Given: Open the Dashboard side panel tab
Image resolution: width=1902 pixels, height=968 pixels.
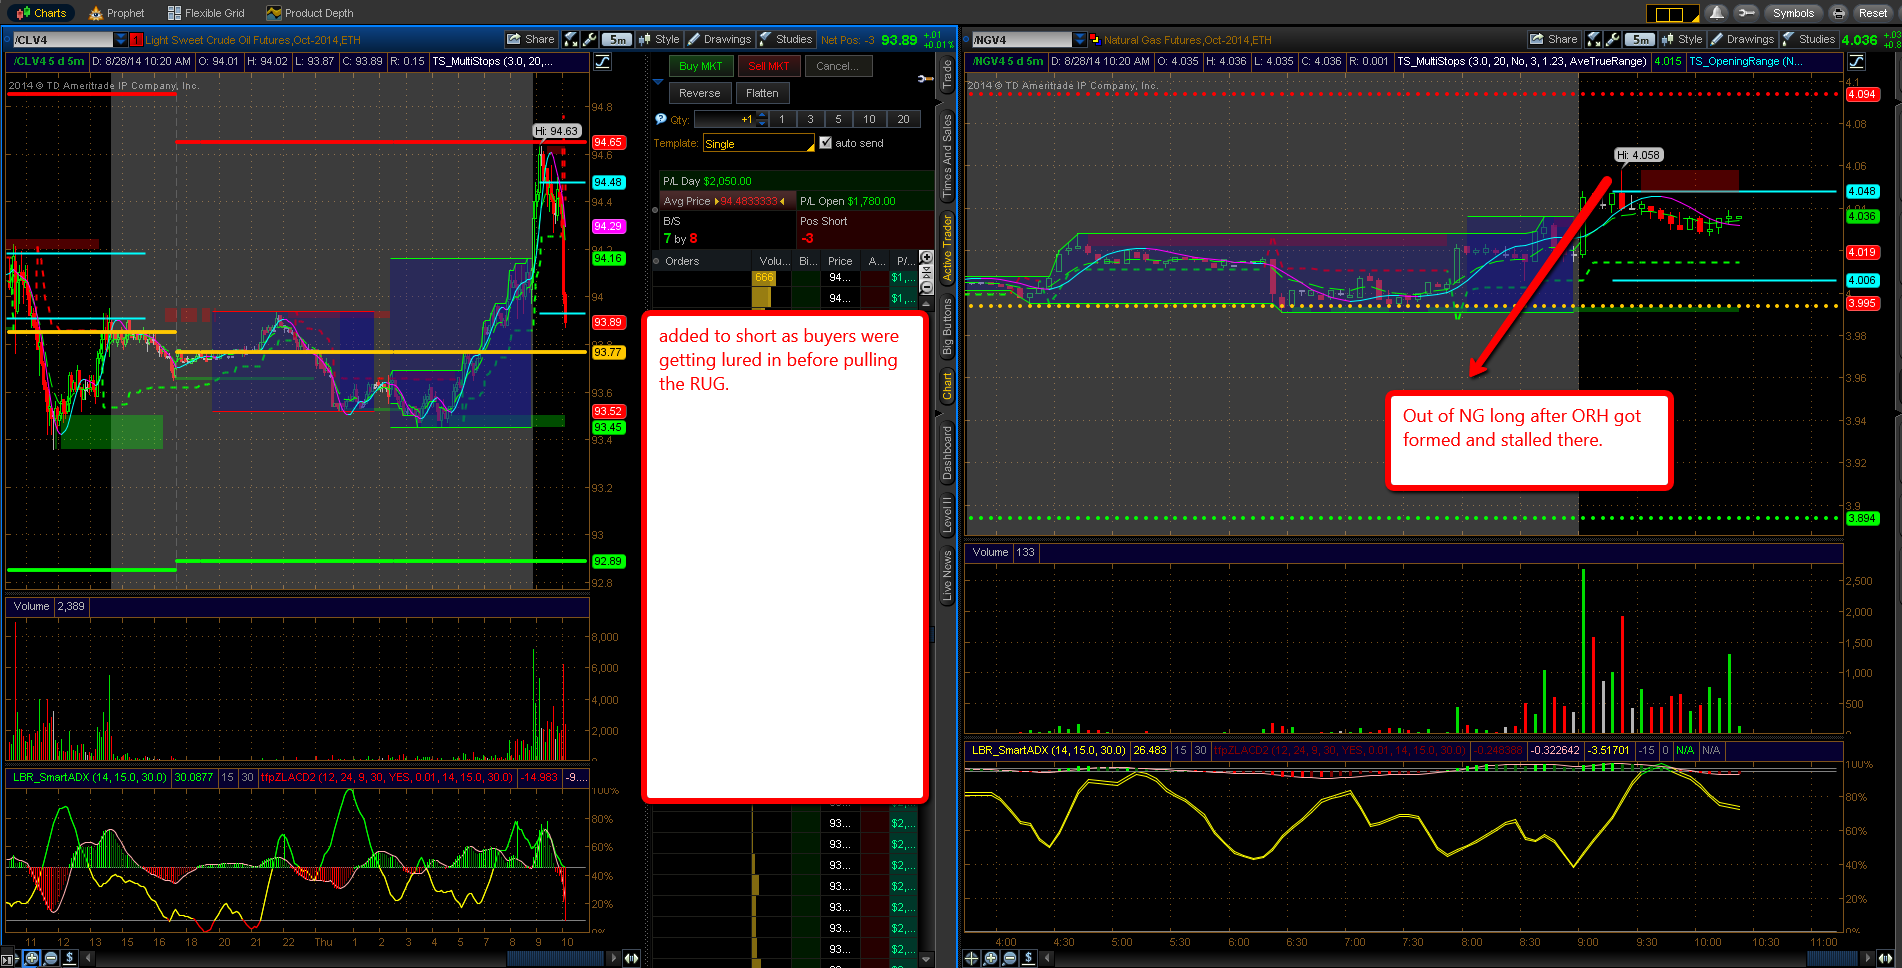Looking at the screenshot, I should coord(947,453).
